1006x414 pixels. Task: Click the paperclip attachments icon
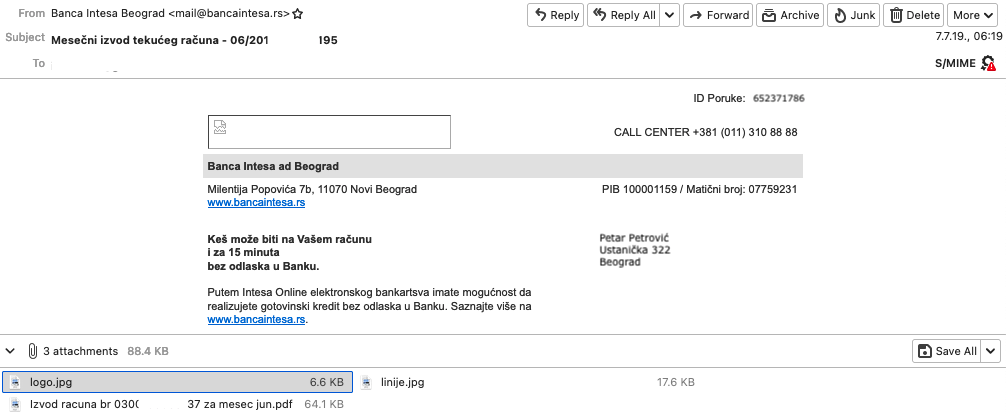coord(33,351)
